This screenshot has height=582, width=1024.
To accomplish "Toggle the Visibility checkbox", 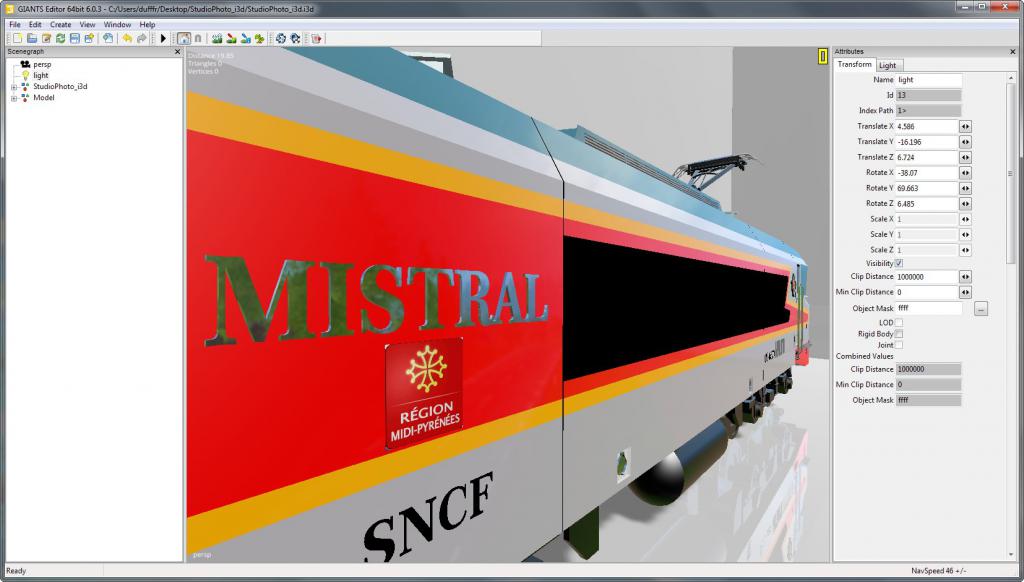I will point(899,263).
